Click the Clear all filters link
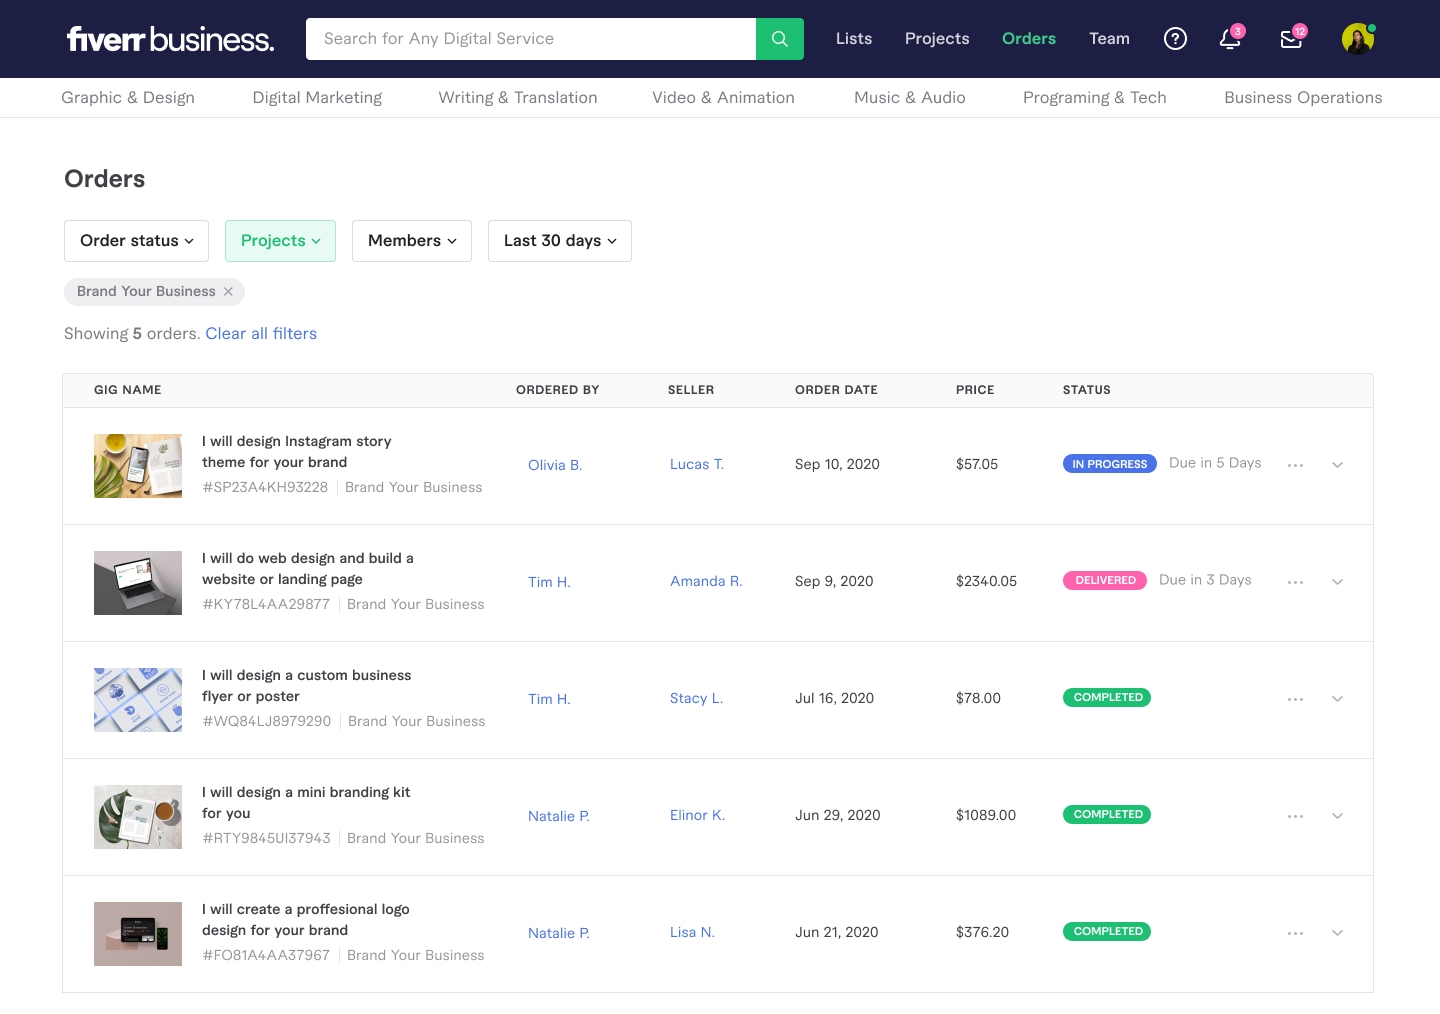 click(x=261, y=334)
